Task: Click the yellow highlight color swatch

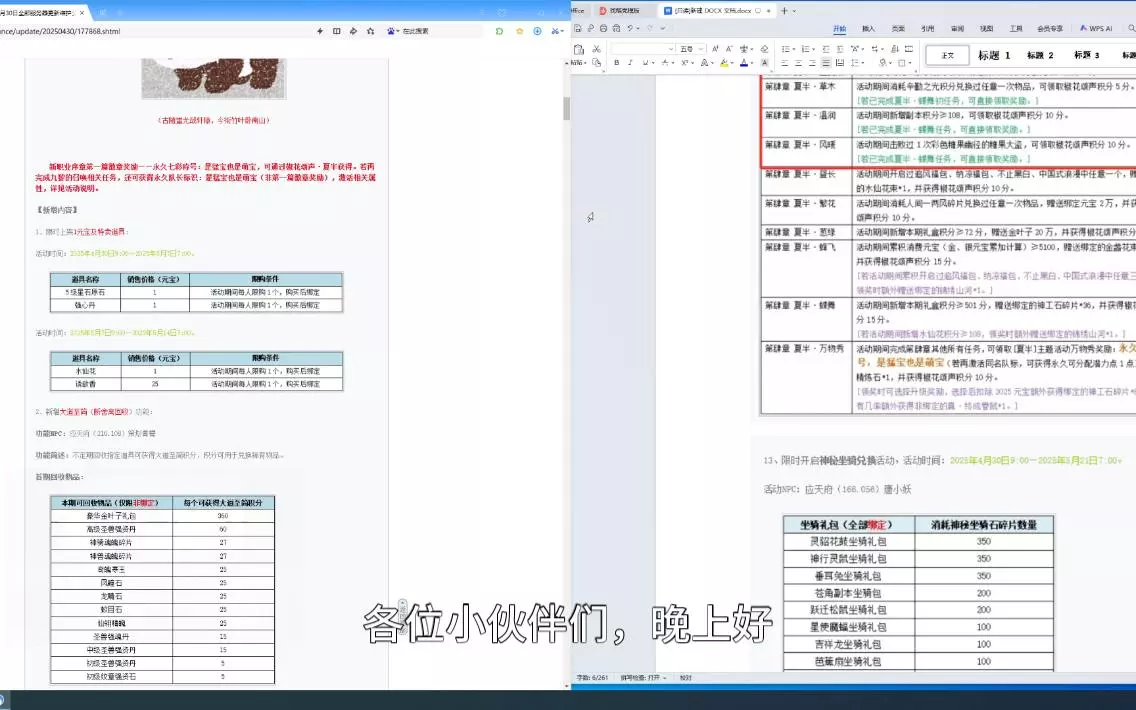Action: pyautogui.click(x=724, y=63)
